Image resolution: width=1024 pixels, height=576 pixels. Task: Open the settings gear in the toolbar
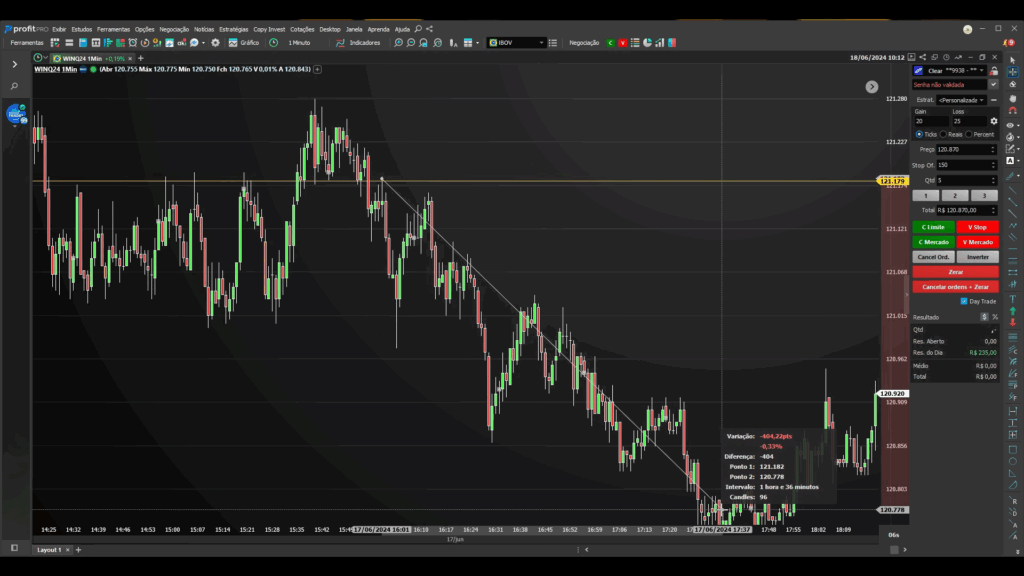216,42
